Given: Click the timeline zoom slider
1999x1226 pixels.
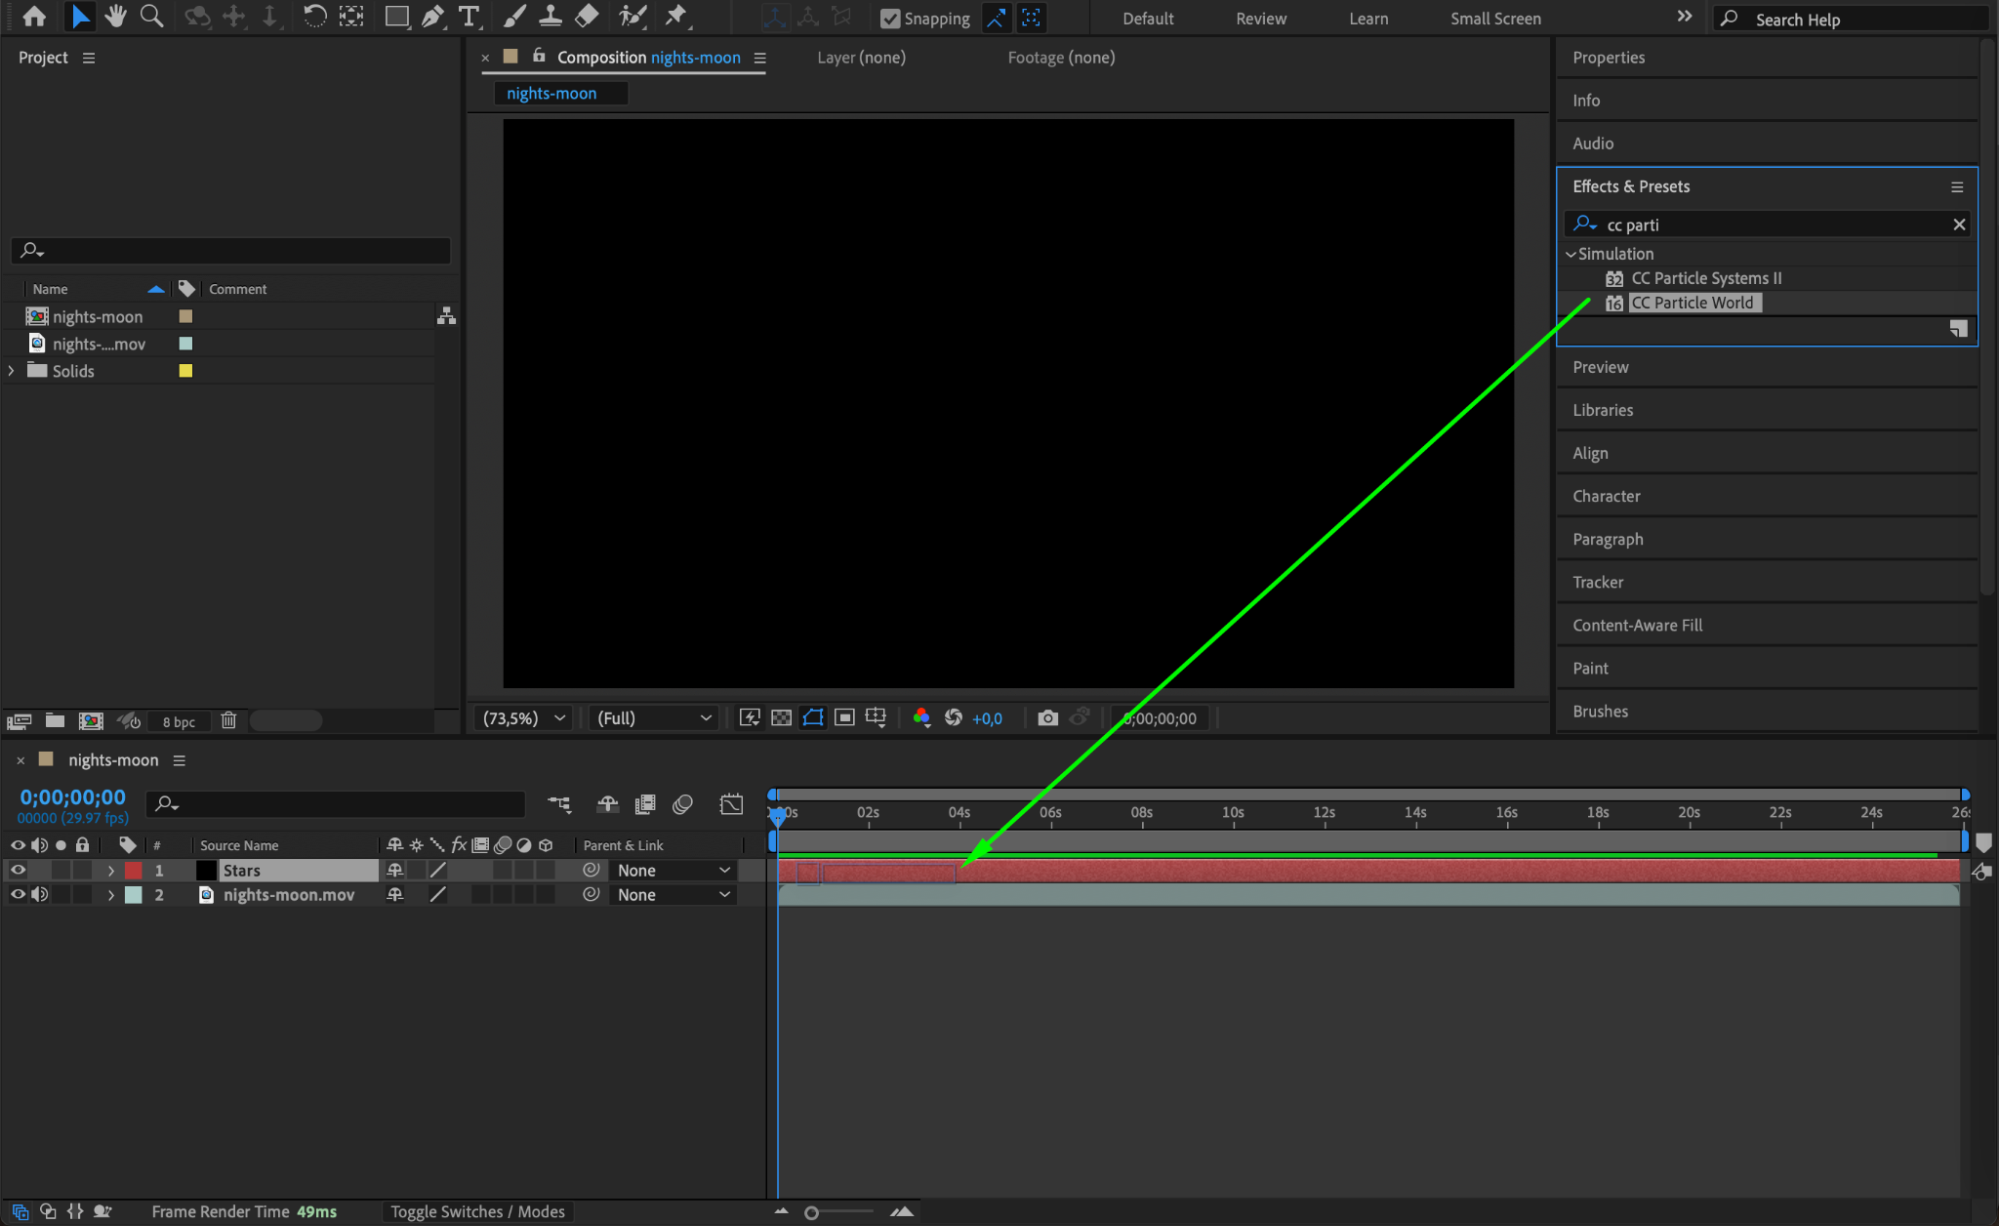Looking at the screenshot, I should tap(812, 1213).
